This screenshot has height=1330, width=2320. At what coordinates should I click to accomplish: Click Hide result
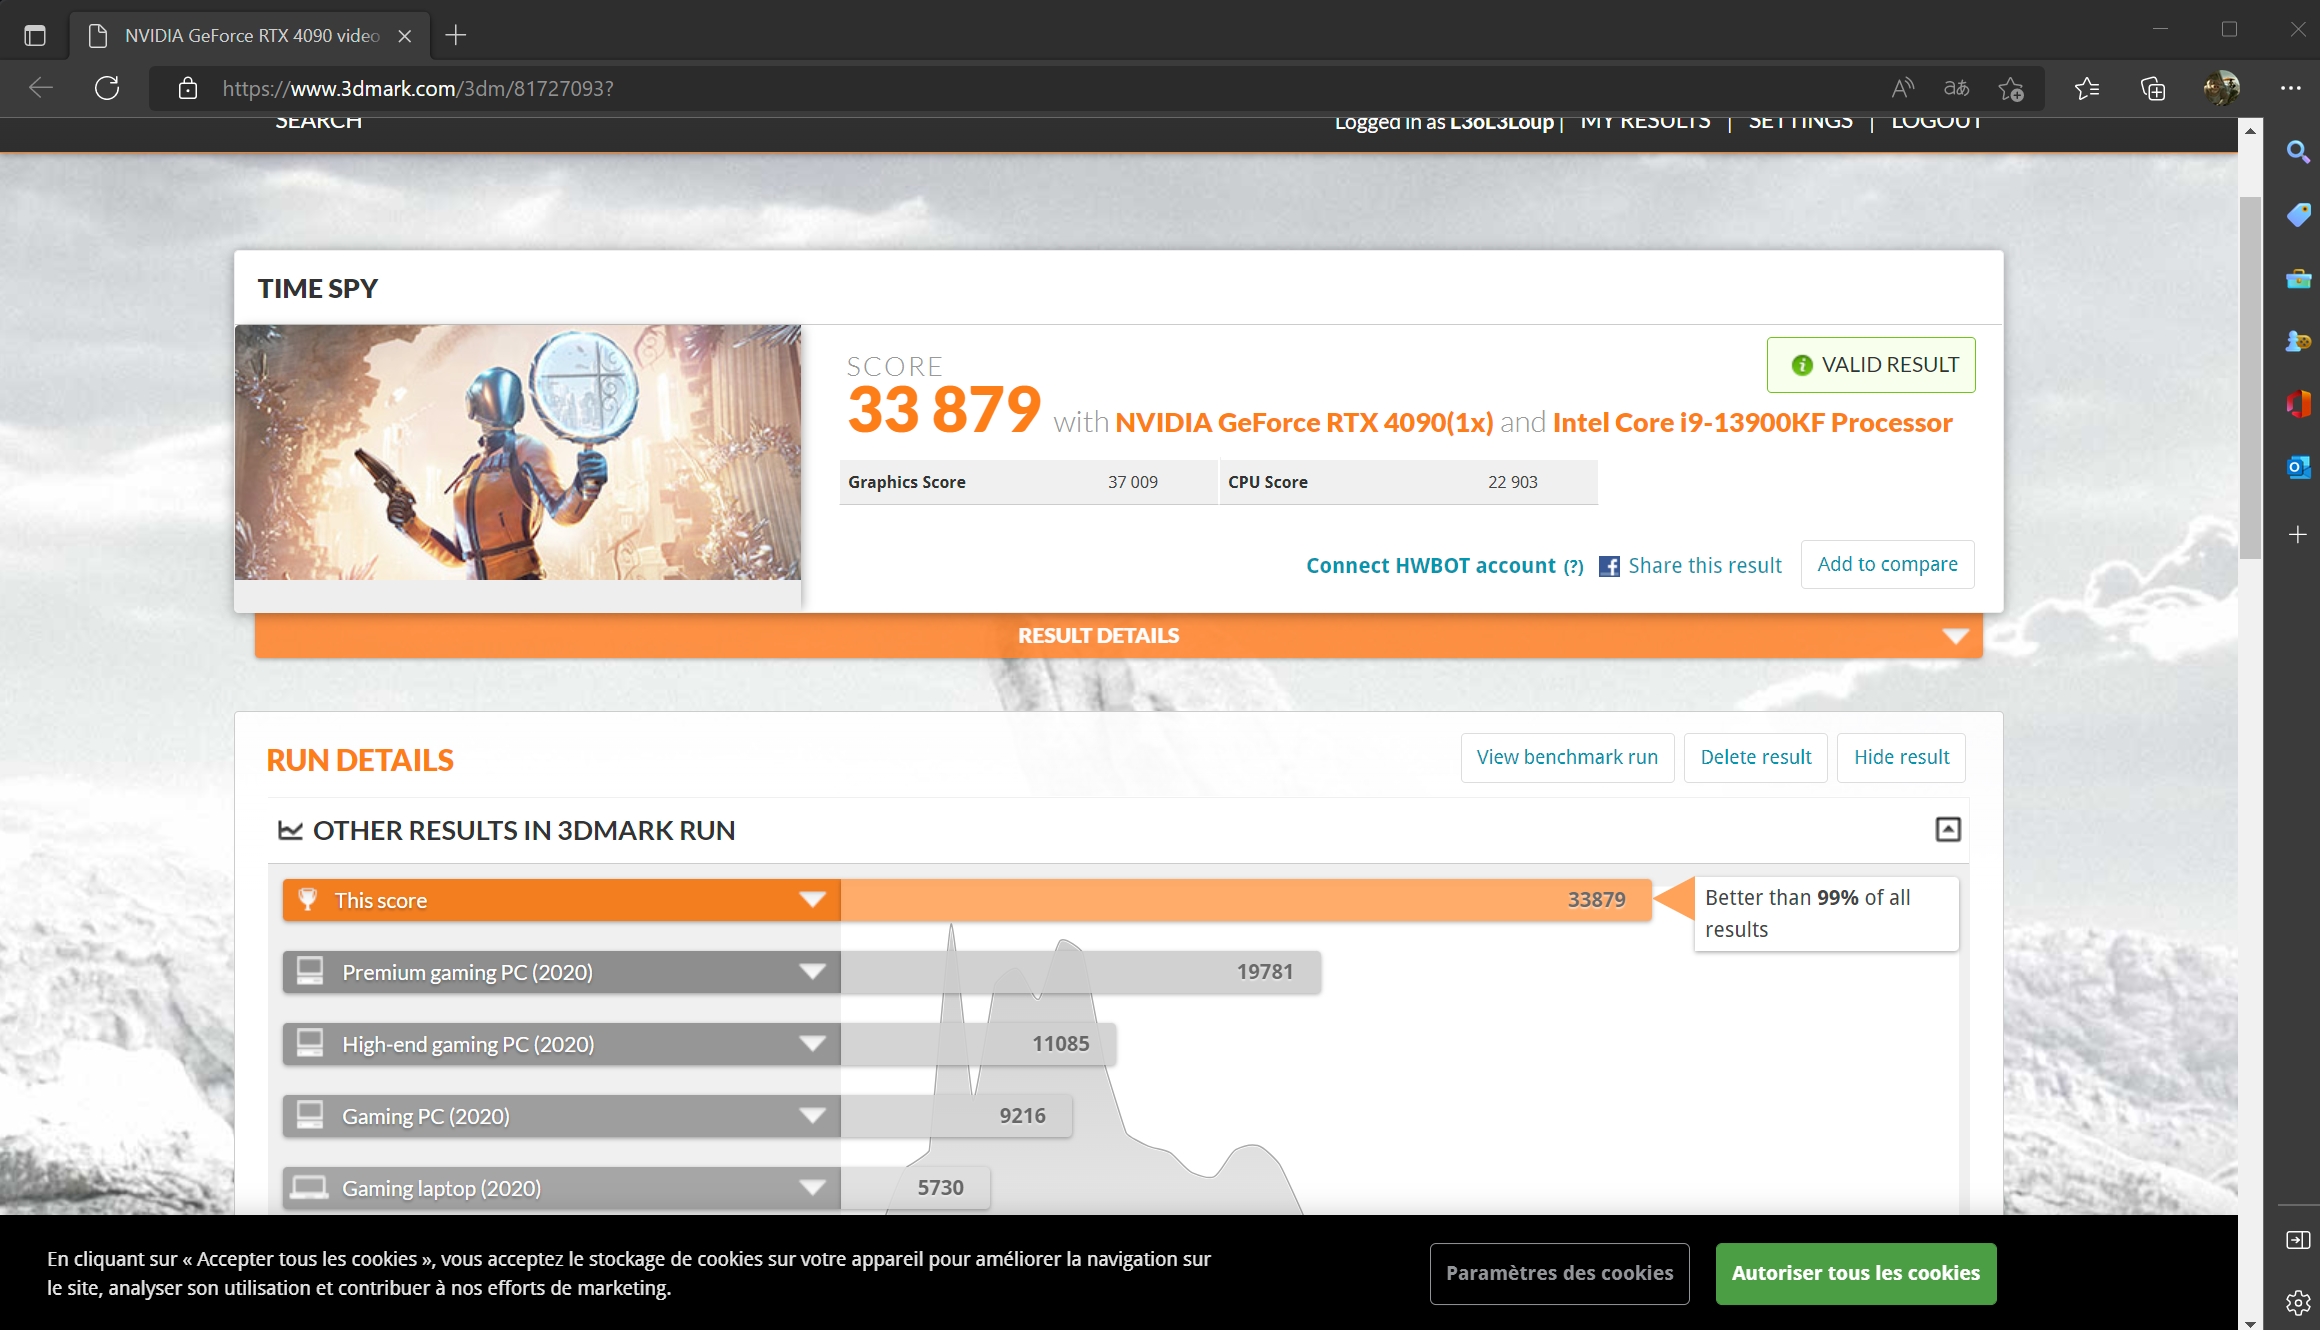(x=1901, y=757)
